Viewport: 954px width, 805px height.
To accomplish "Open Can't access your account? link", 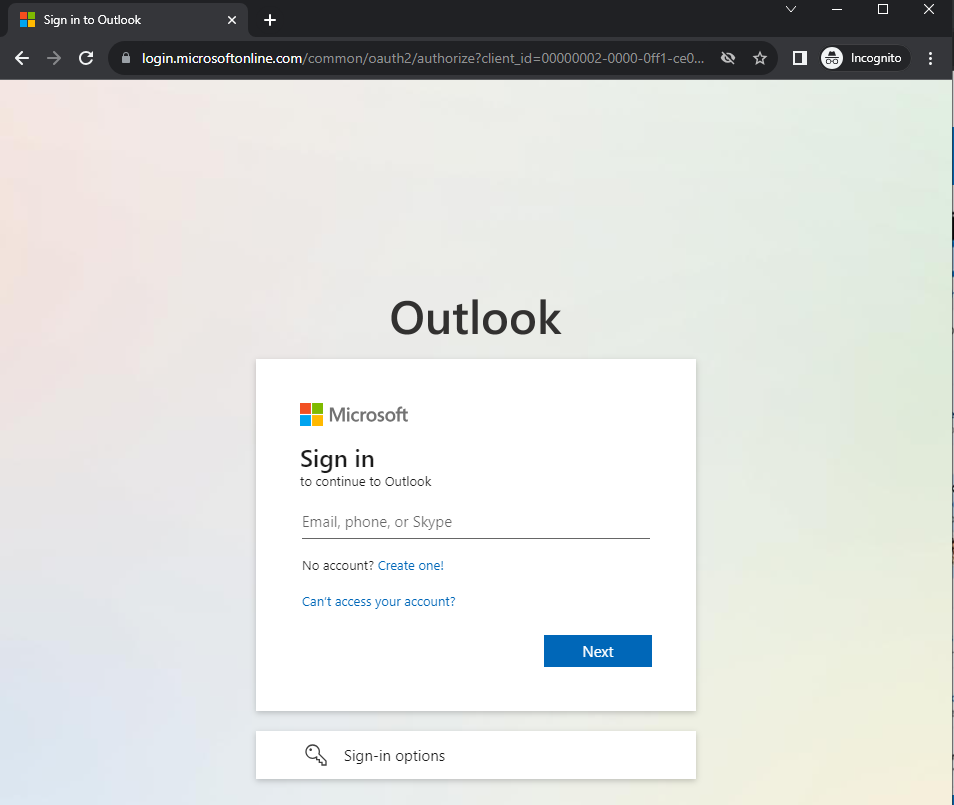I will coord(378,601).
